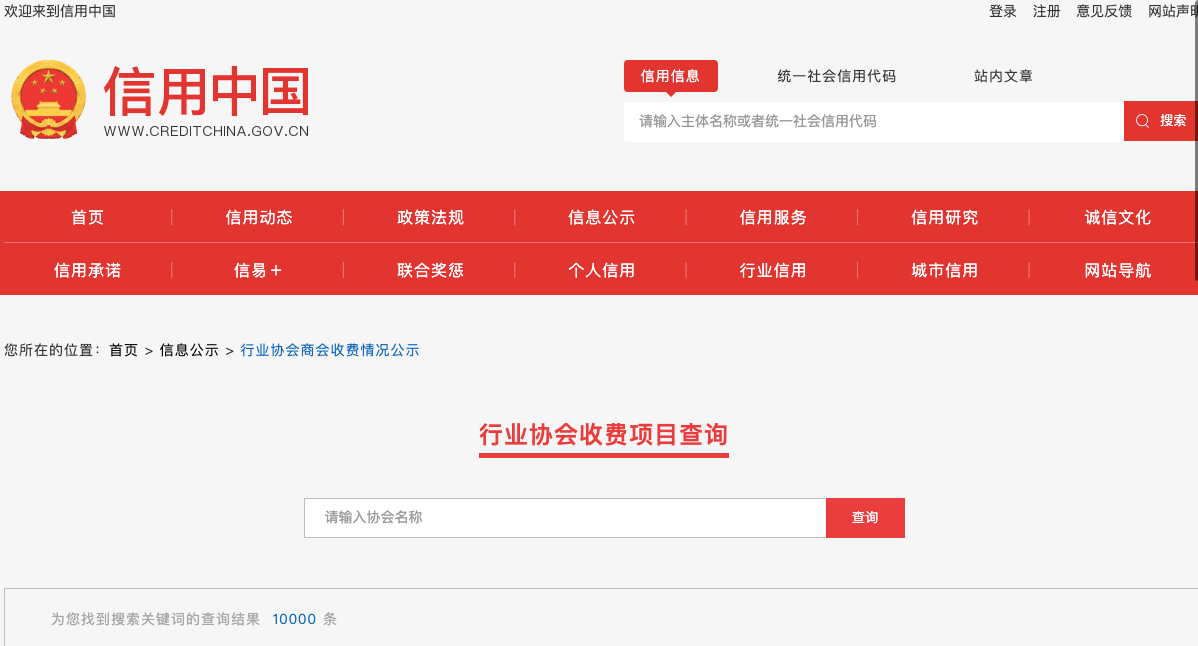Open 城市信用 navigation item
The height and width of the screenshot is (646, 1198).
click(x=944, y=270)
